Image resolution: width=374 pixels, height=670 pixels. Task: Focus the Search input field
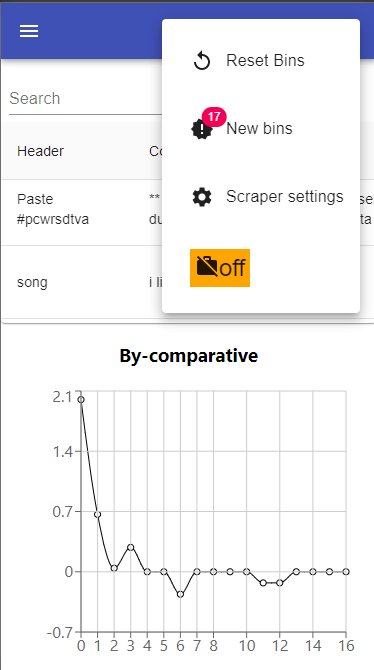tap(85, 99)
